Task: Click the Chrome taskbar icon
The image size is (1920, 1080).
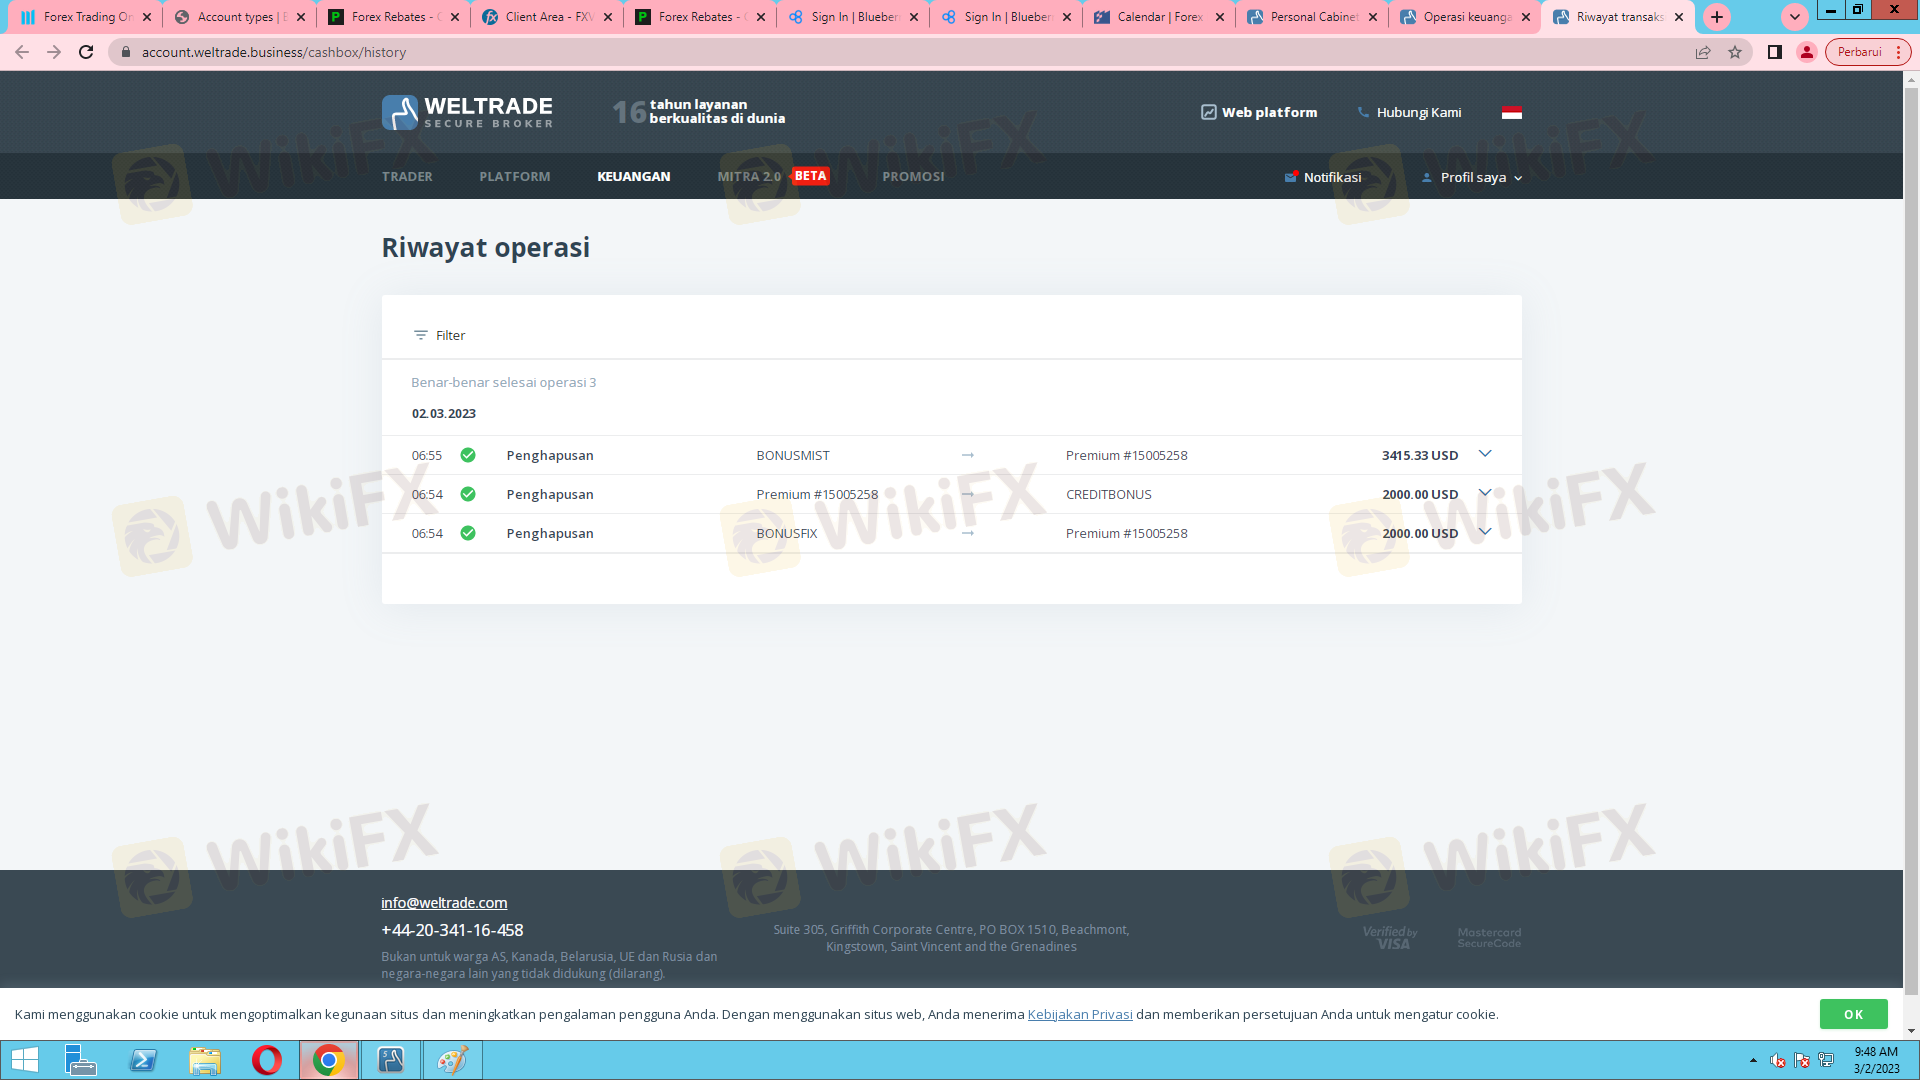Action: (329, 1060)
